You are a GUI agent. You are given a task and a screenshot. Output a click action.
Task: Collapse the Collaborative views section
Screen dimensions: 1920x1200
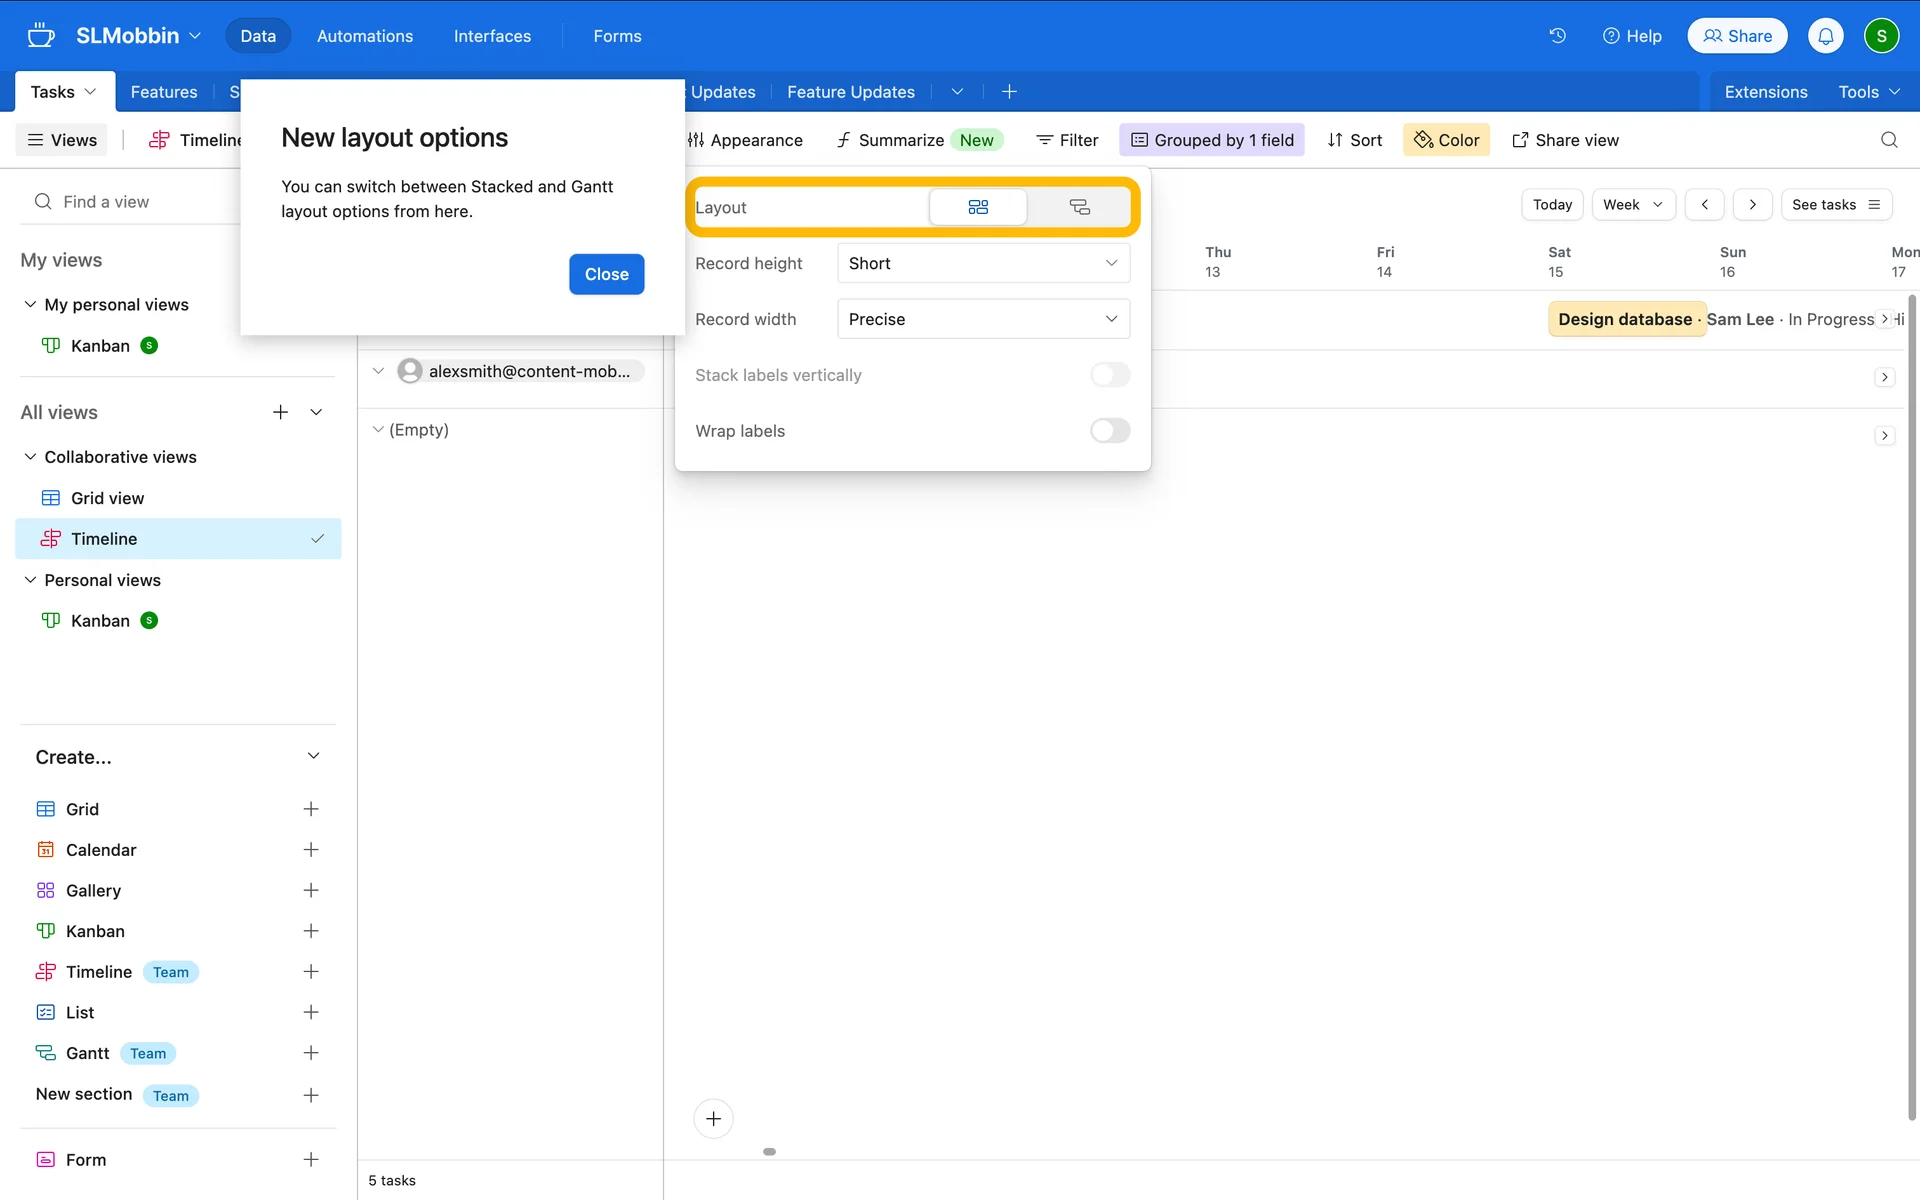[30, 457]
